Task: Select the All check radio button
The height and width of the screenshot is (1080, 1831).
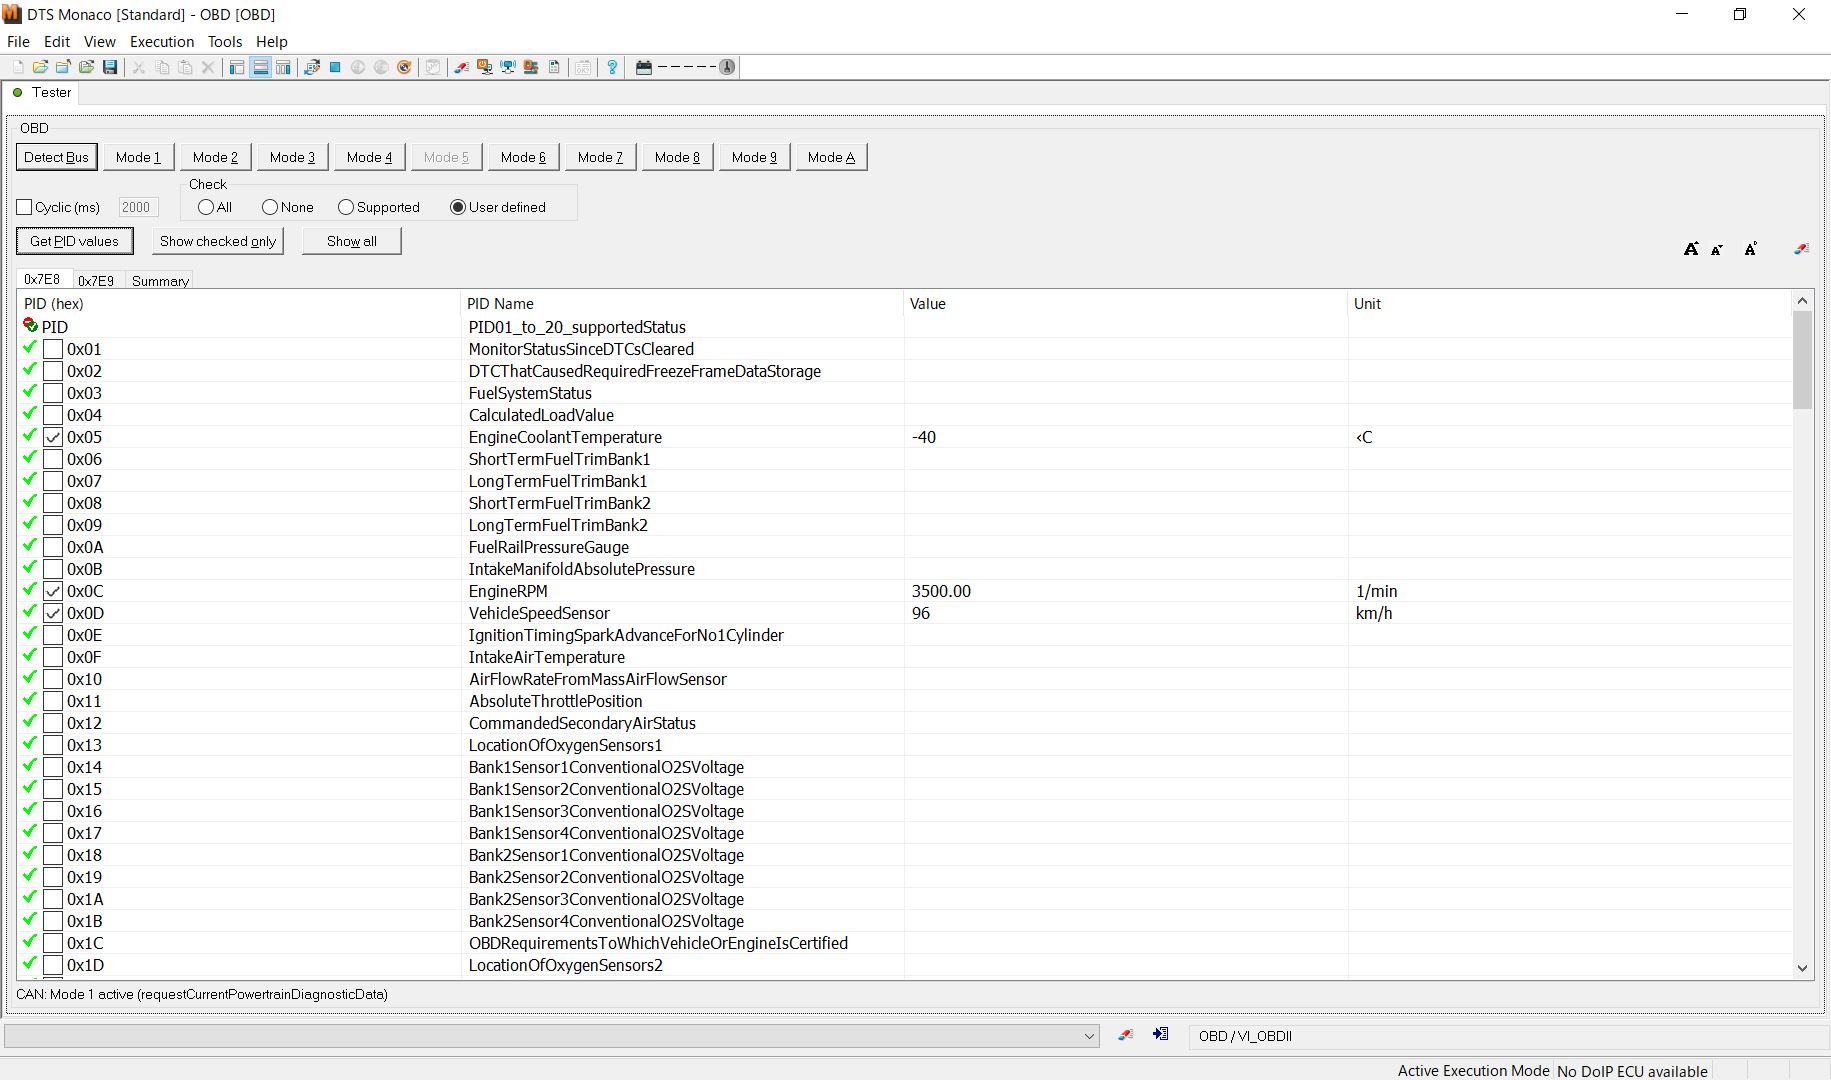Action: pos(206,207)
